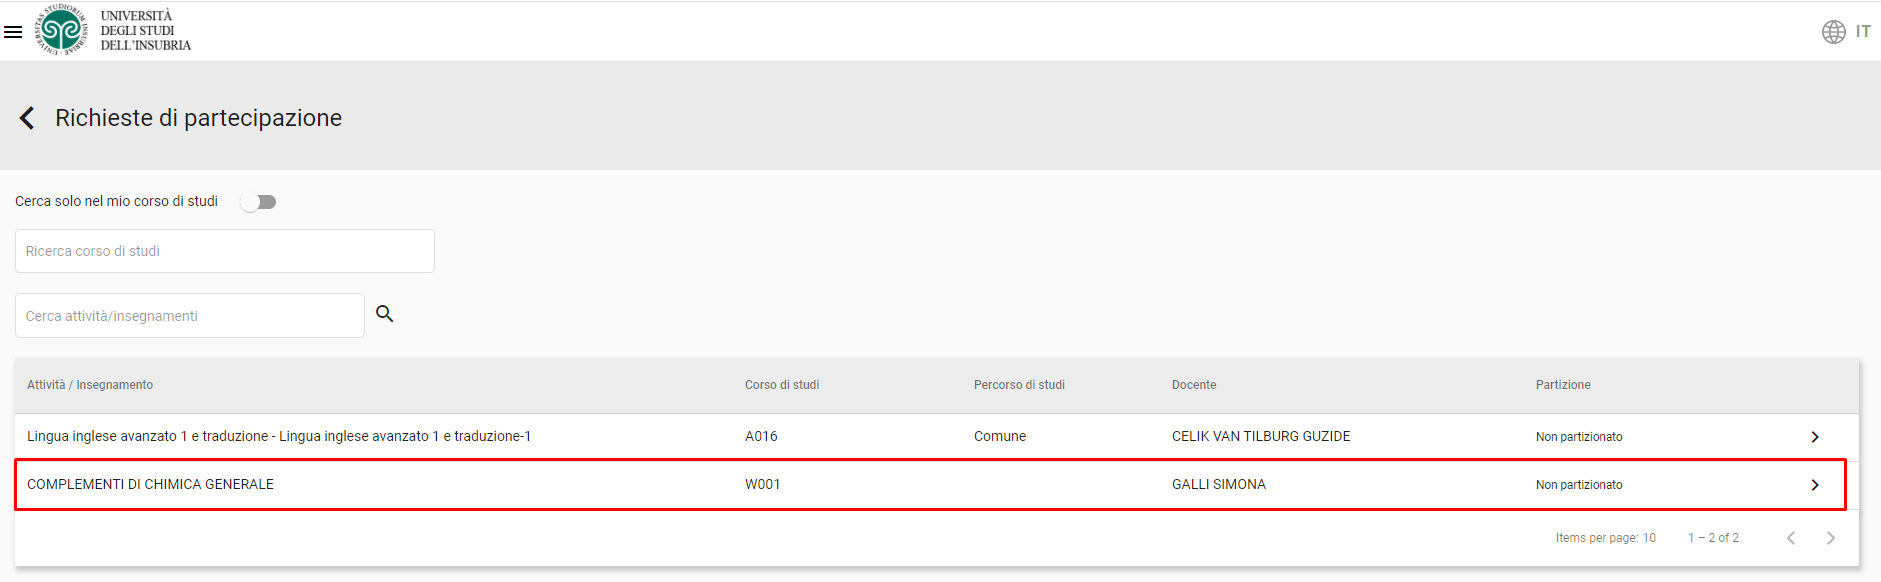
Task: Expand the COMPLEMENTI DI CHIMICA GENERALE row chevron
Action: (1814, 485)
